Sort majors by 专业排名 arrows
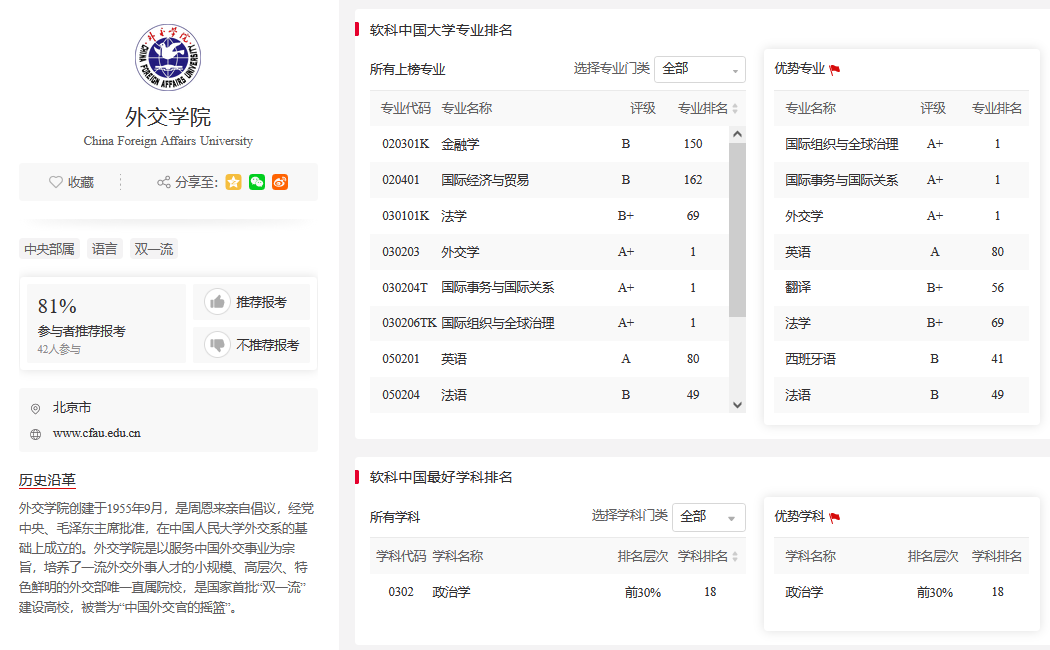This screenshot has height=650, width=1050. (x=735, y=108)
